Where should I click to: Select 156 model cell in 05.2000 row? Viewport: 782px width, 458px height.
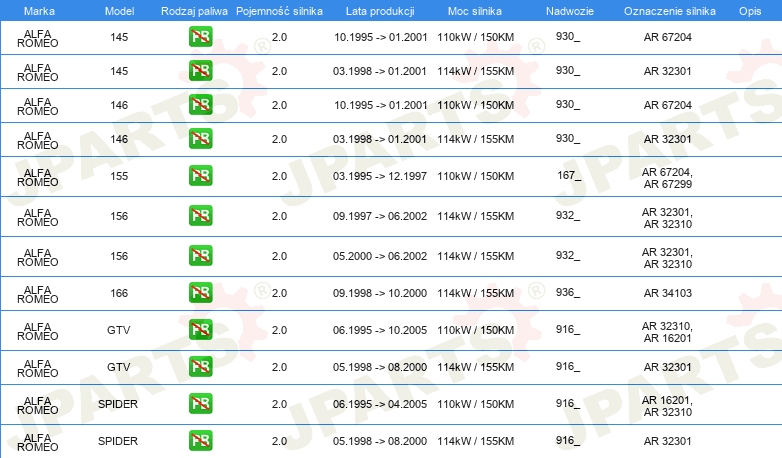[x=119, y=256]
